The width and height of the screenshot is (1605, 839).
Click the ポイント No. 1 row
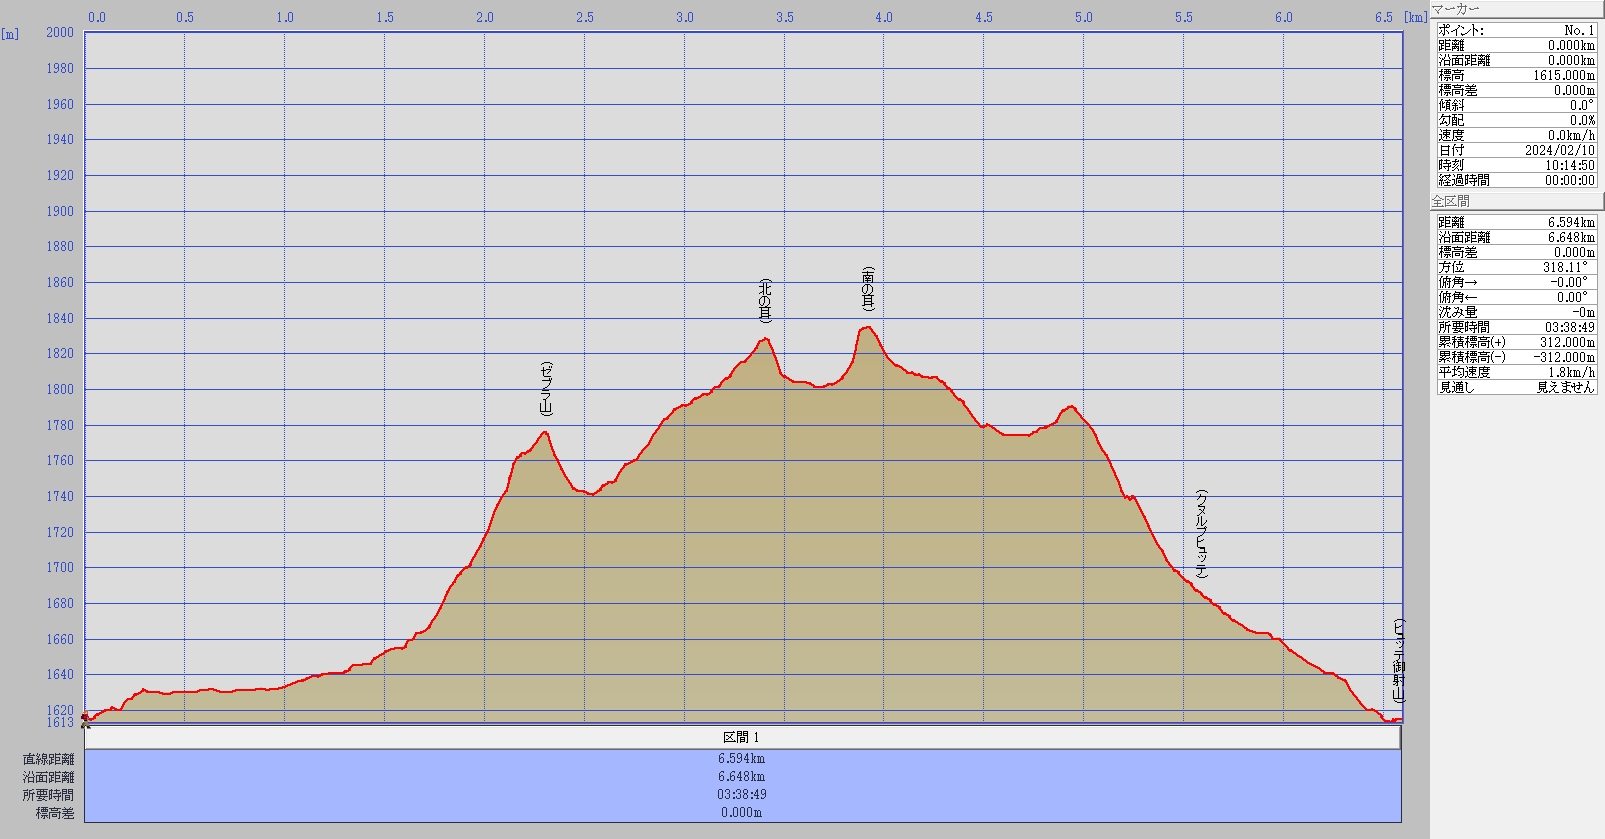pyautogui.click(x=1516, y=30)
